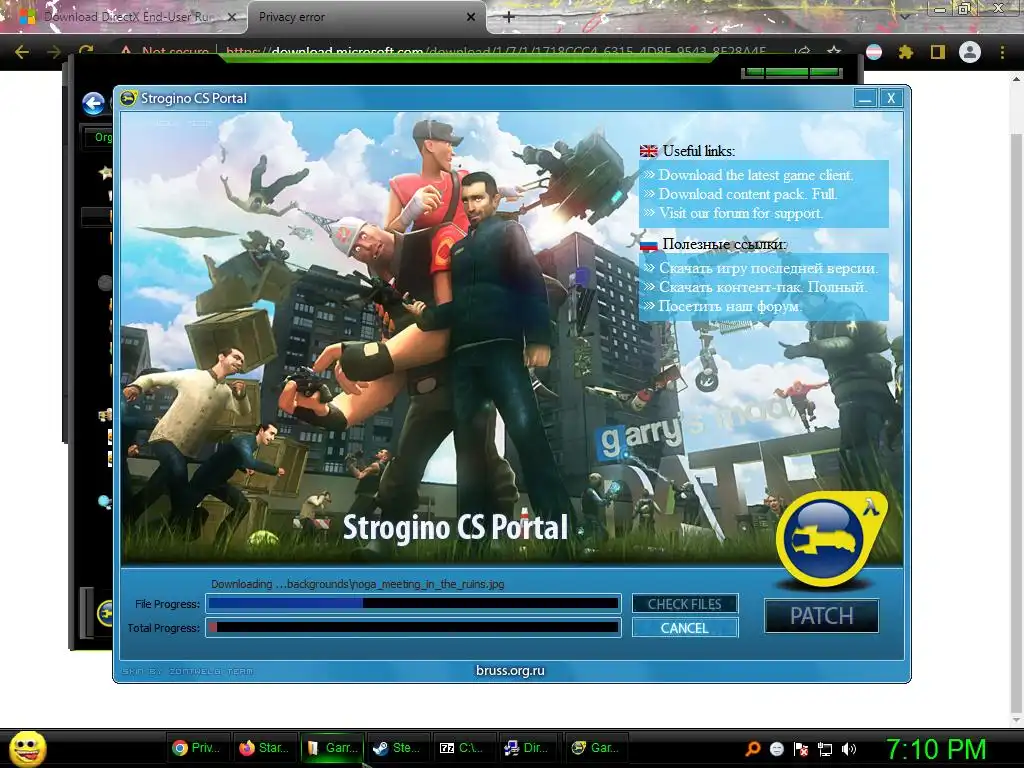Toggle the Chrome side panel icon
1024x768 pixels.
pos(938,52)
